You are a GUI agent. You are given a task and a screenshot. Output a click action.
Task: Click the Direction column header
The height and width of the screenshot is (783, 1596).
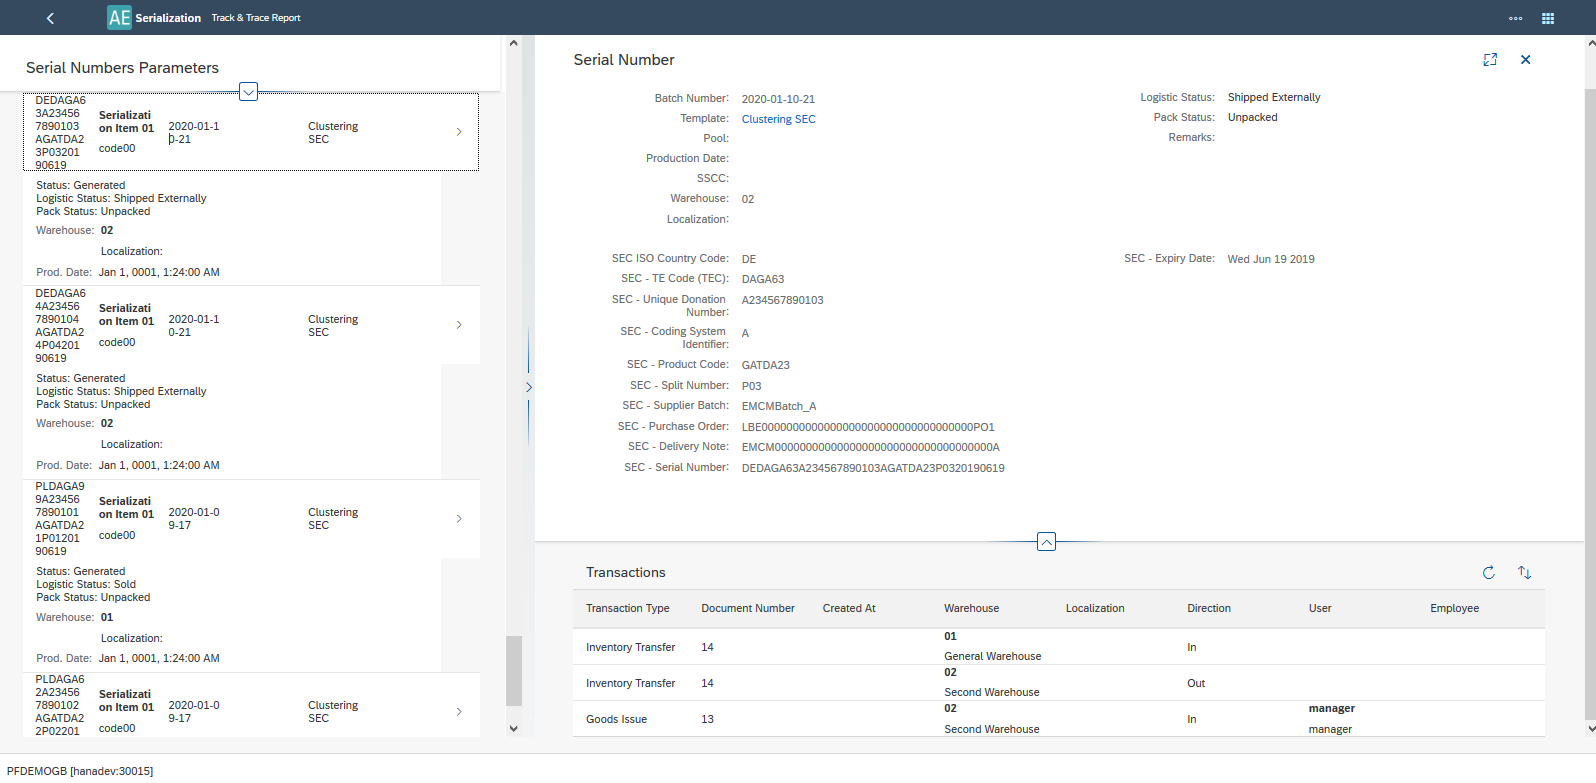(x=1208, y=608)
